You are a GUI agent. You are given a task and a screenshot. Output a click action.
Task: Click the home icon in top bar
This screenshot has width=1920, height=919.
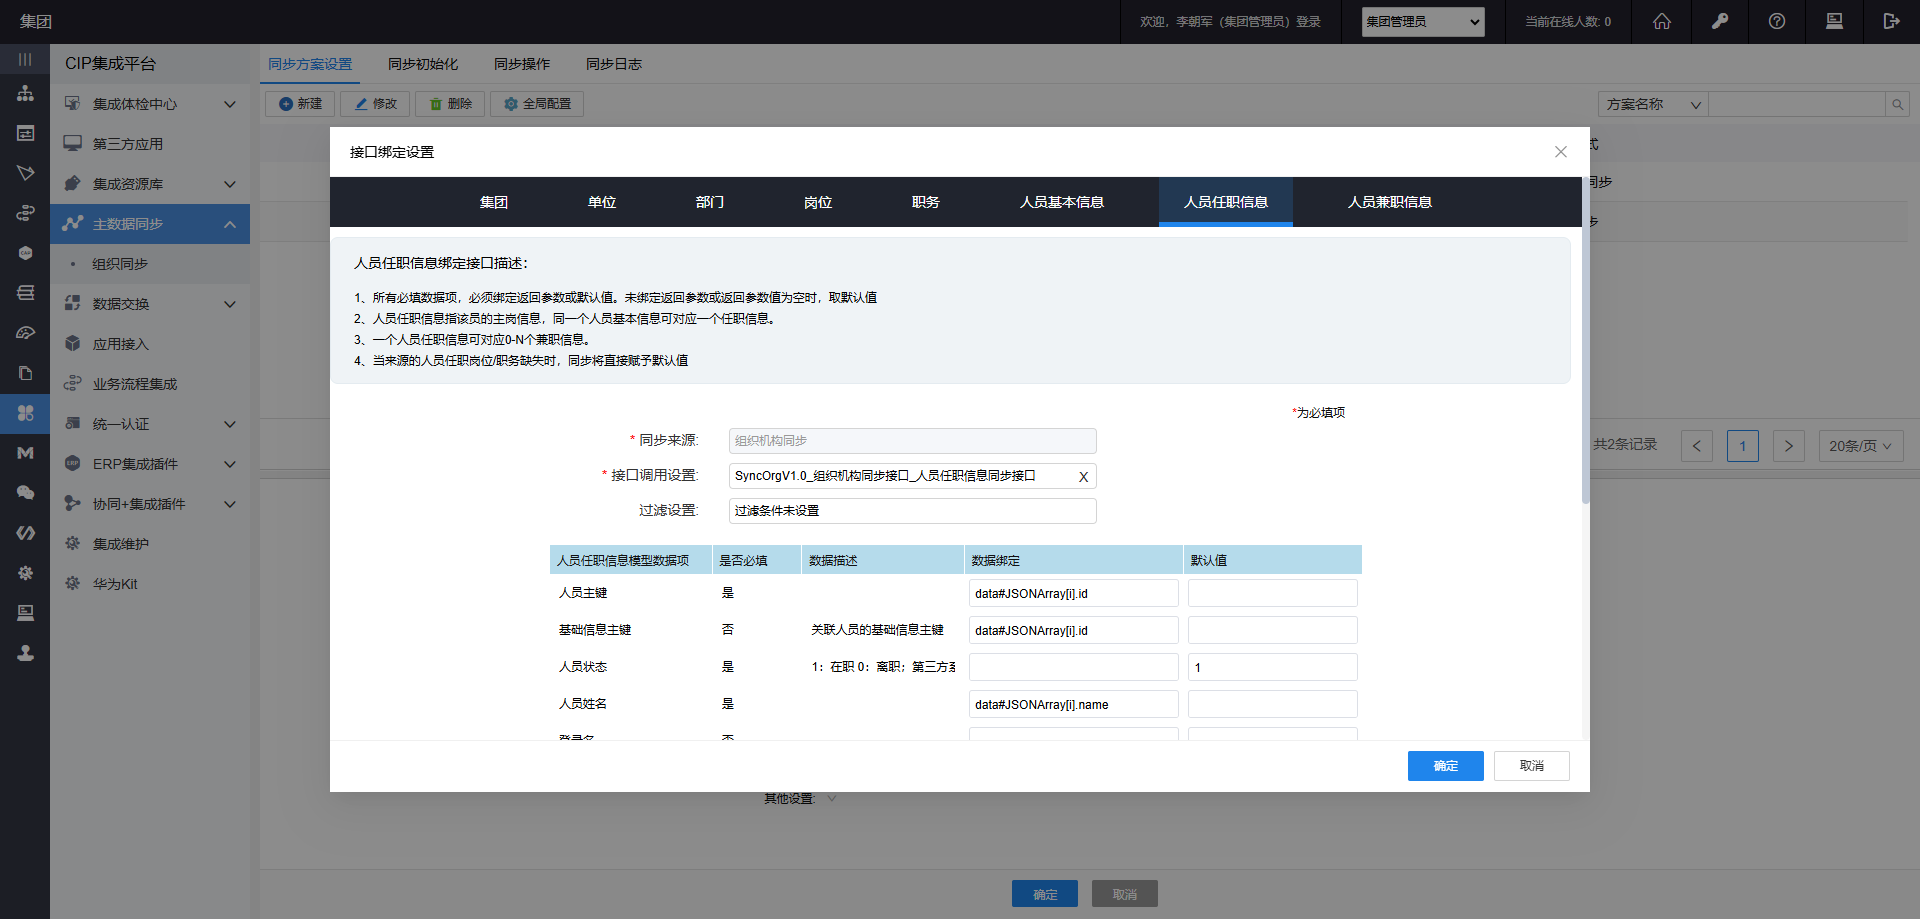[x=1661, y=21]
